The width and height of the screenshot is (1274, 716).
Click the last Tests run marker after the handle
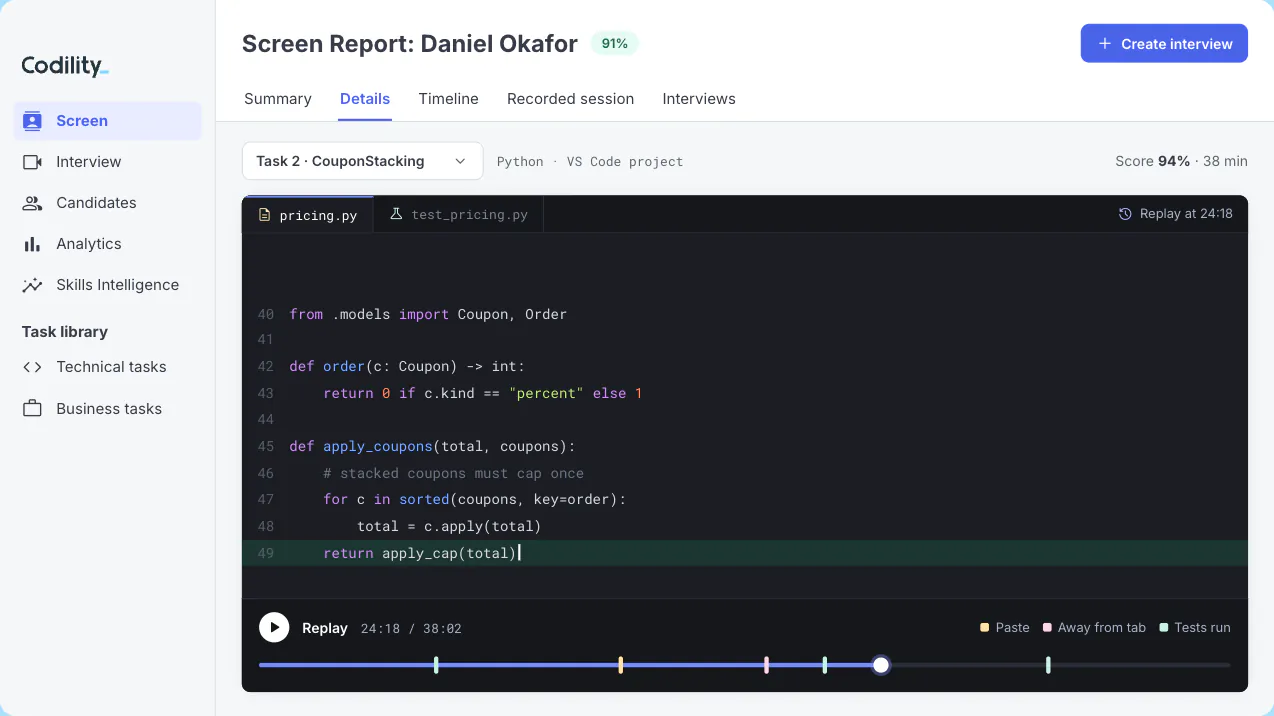(1048, 665)
